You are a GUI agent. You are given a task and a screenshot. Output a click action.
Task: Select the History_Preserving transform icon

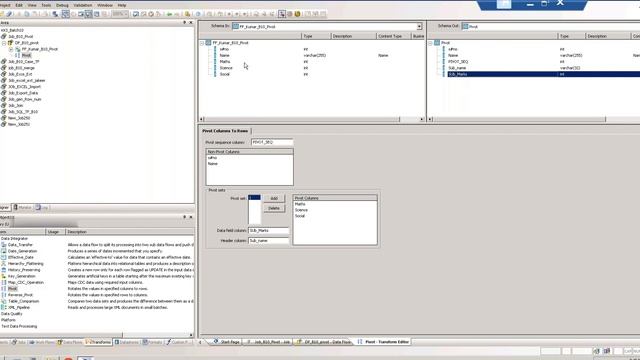pyautogui.click(x=4, y=270)
